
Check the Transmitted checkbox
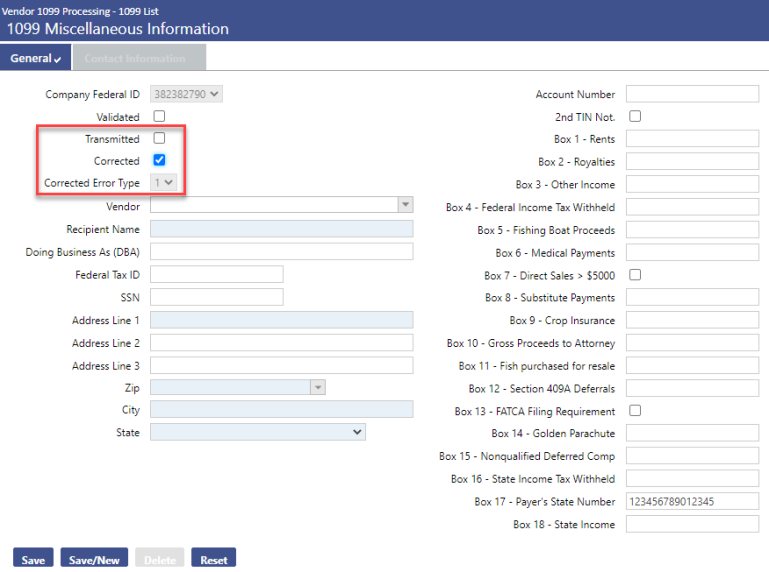click(x=159, y=139)
